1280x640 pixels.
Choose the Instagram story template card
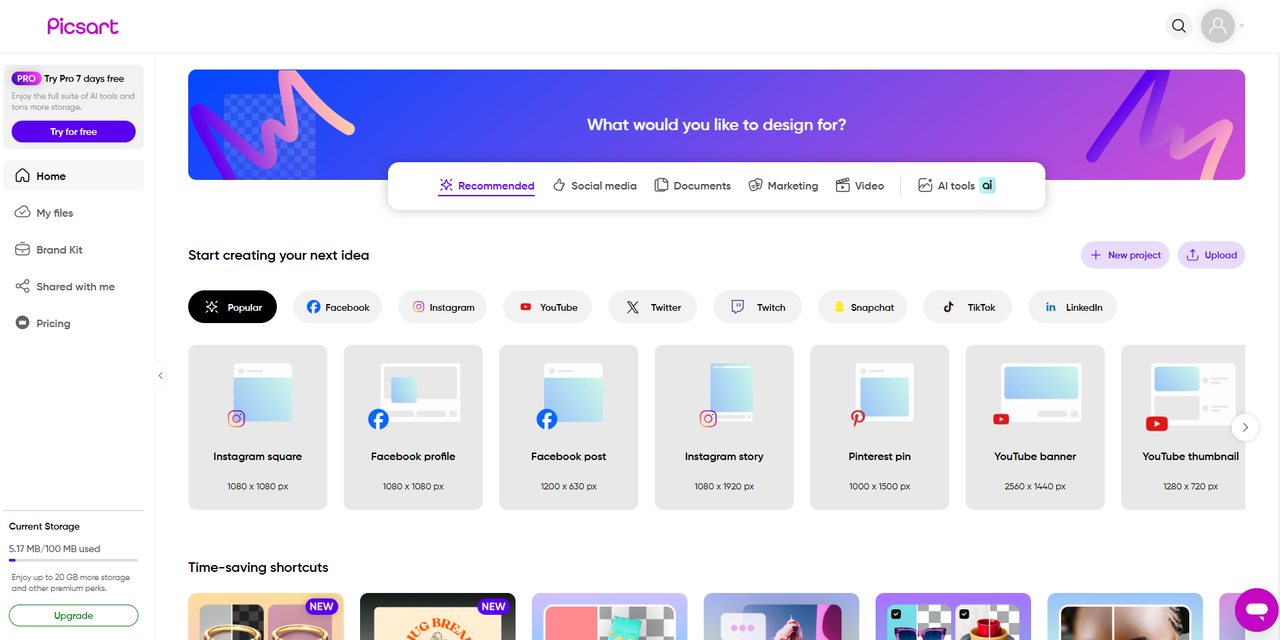point(724,427)
